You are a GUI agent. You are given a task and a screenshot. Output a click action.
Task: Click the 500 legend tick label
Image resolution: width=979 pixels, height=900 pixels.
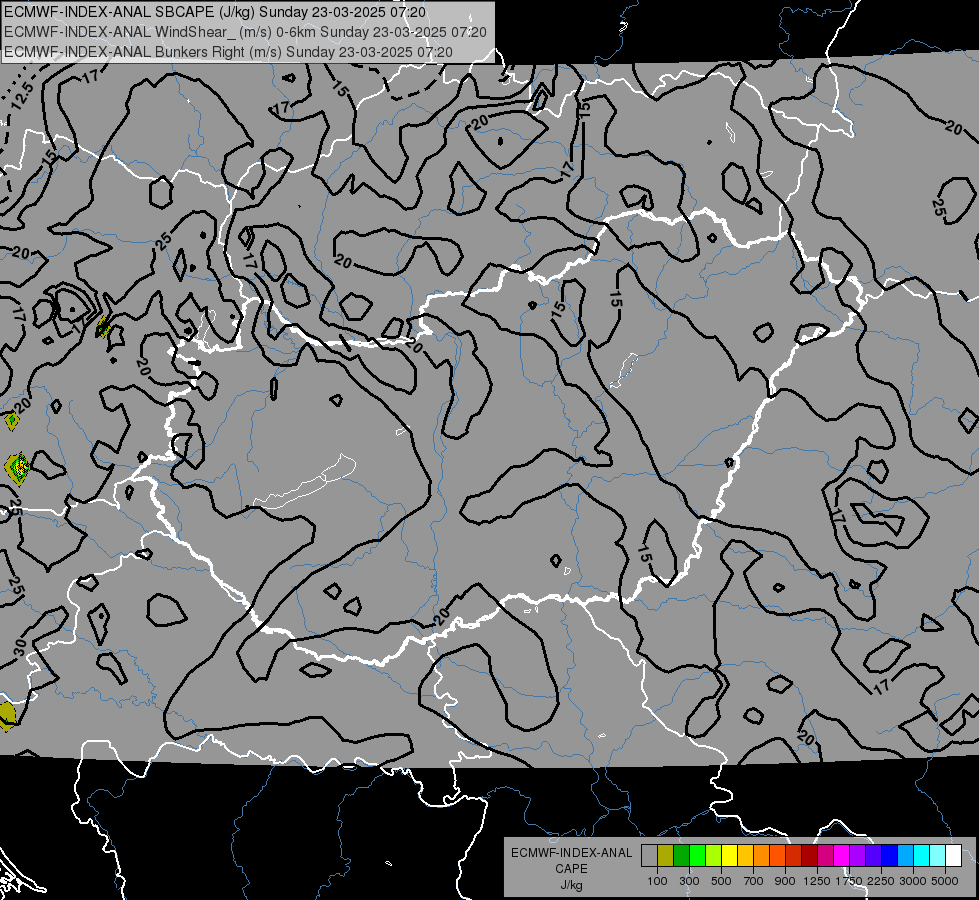click(x=721, y=881)
